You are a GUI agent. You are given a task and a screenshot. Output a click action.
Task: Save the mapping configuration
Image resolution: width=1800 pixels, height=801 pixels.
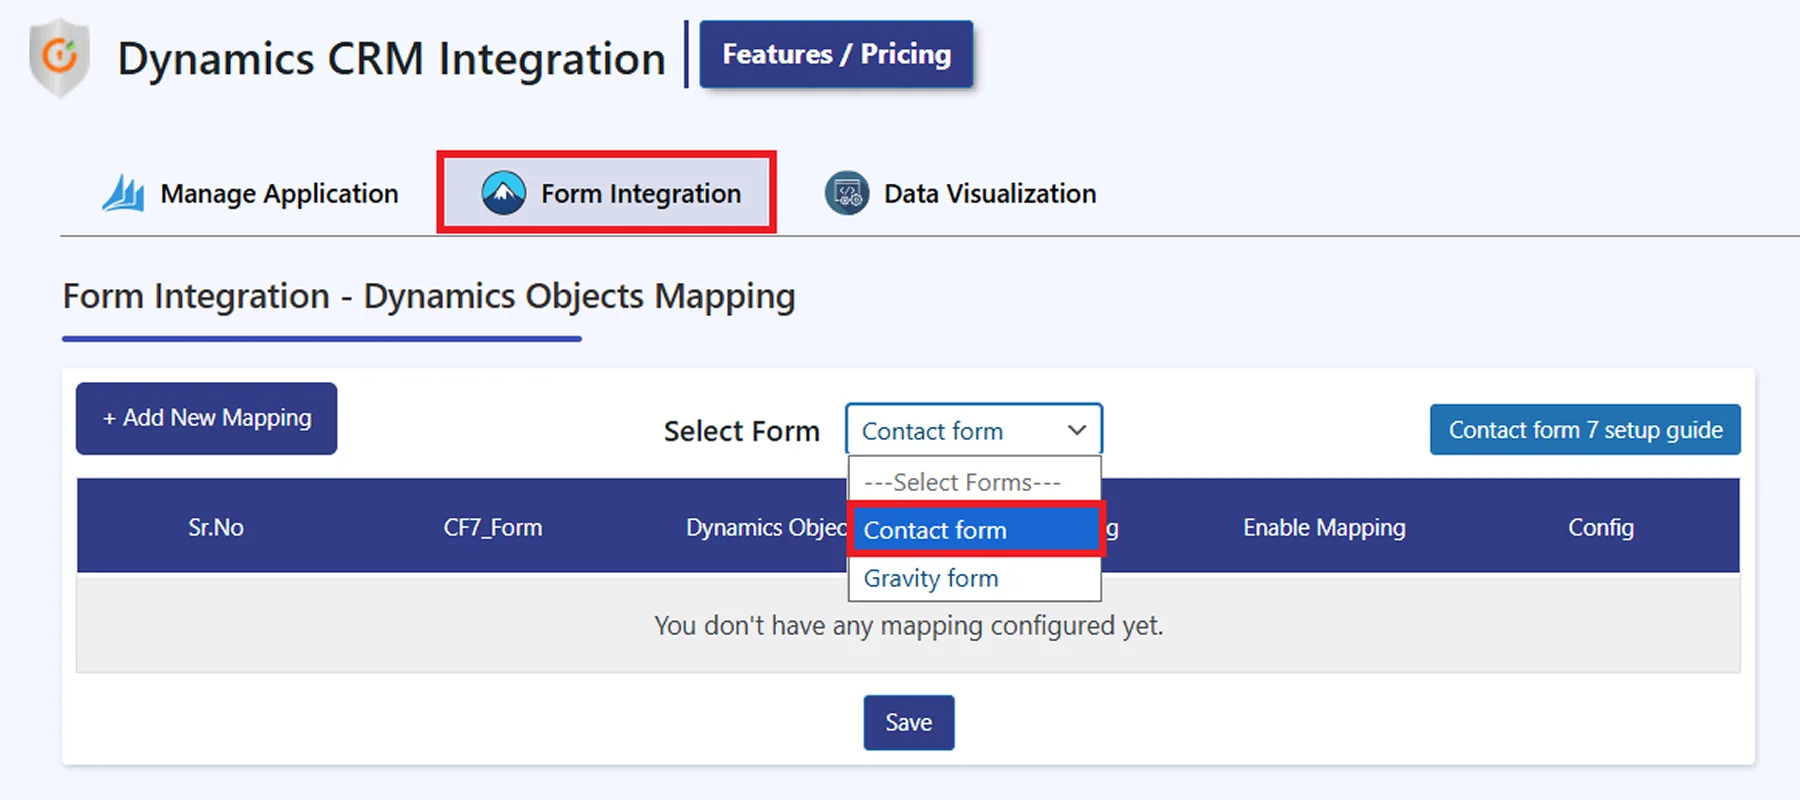pyautogui.click(x=909, y=722)
